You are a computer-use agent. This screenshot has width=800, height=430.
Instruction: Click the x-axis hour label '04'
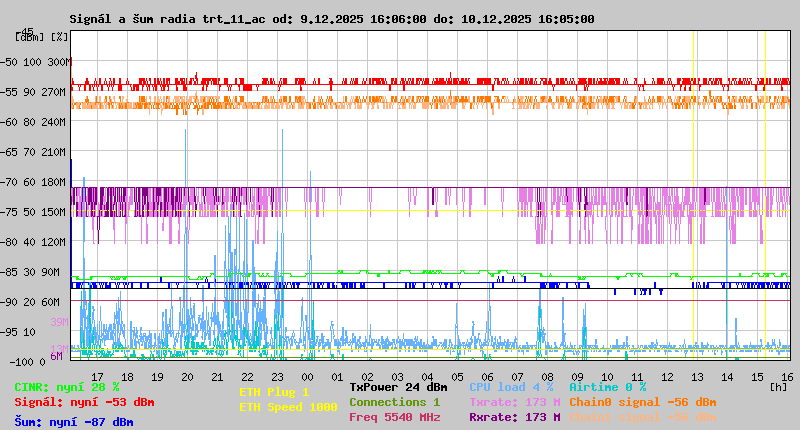(428, 377)
